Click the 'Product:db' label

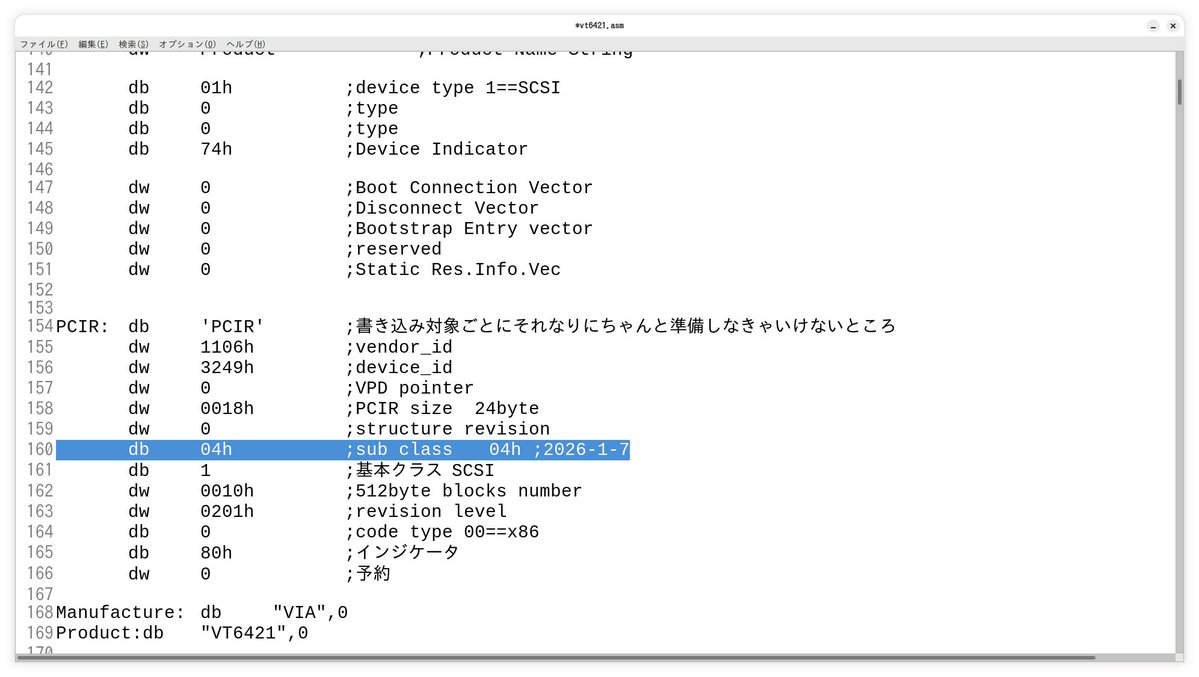tap(109, 633)
